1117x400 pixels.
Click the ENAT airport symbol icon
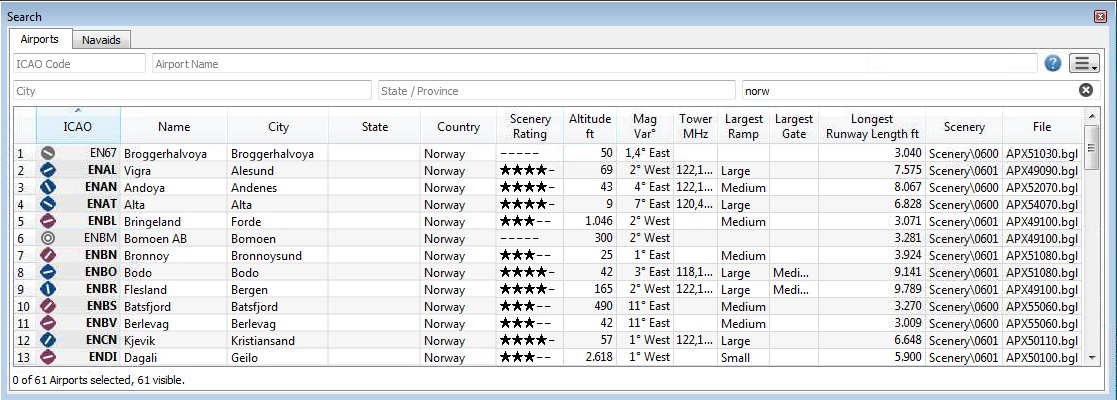(48, 204)
